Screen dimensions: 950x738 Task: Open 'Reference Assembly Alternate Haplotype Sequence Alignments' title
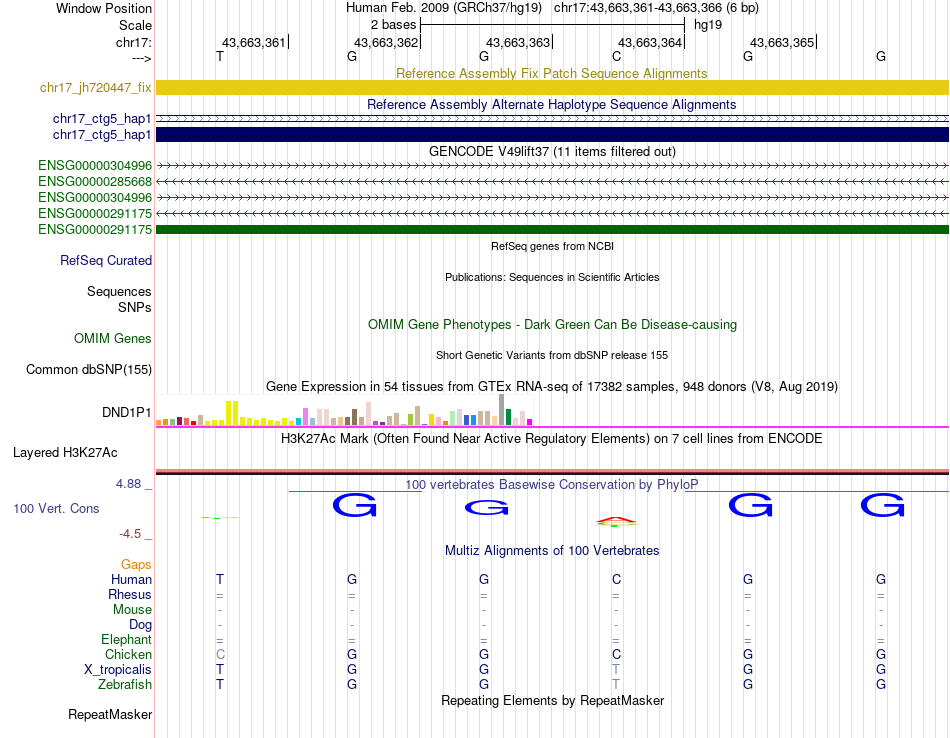click(x=551, y=104)
